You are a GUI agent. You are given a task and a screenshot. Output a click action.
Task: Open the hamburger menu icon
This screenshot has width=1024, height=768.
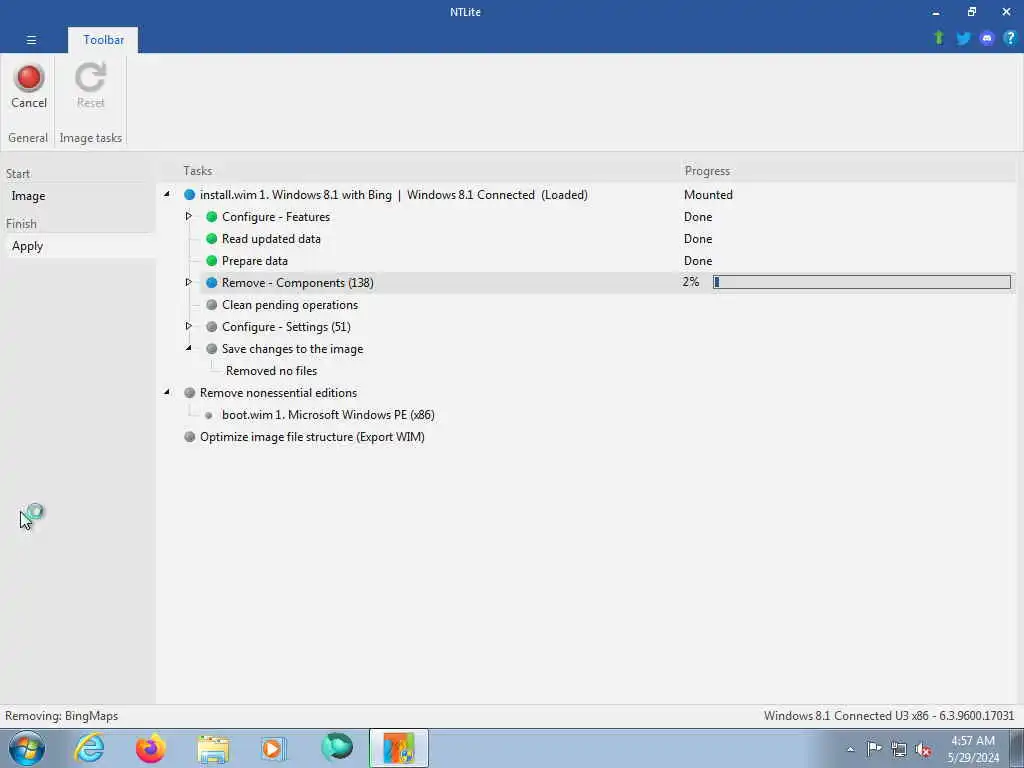point(31,40)
